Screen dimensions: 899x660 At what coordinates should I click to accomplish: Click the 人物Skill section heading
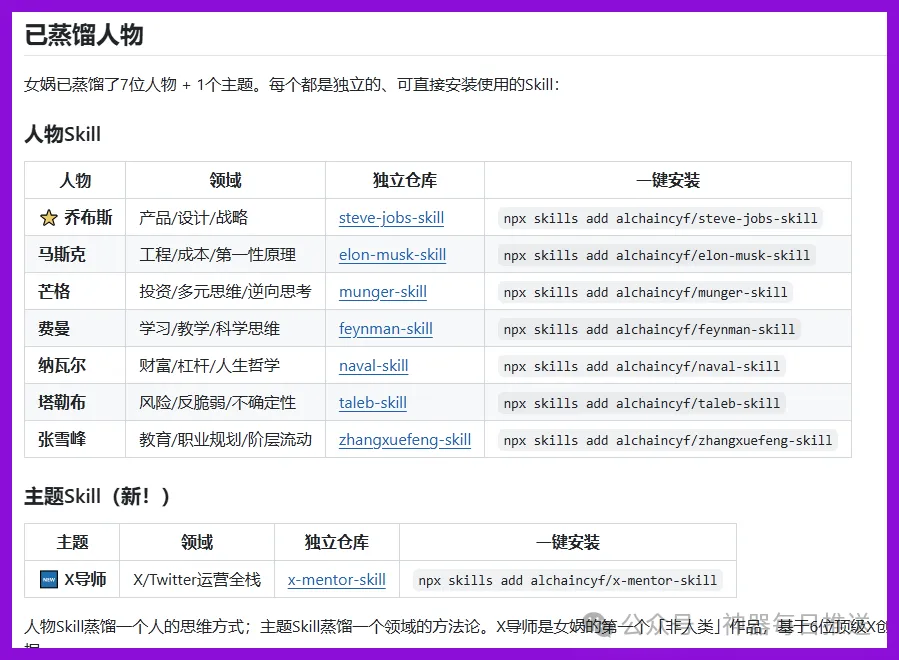point(62,134)
